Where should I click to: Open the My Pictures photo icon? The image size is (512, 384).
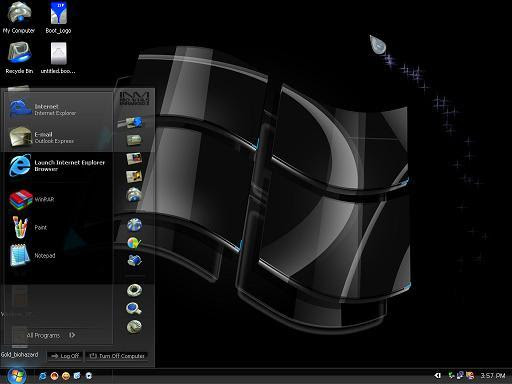134,159
